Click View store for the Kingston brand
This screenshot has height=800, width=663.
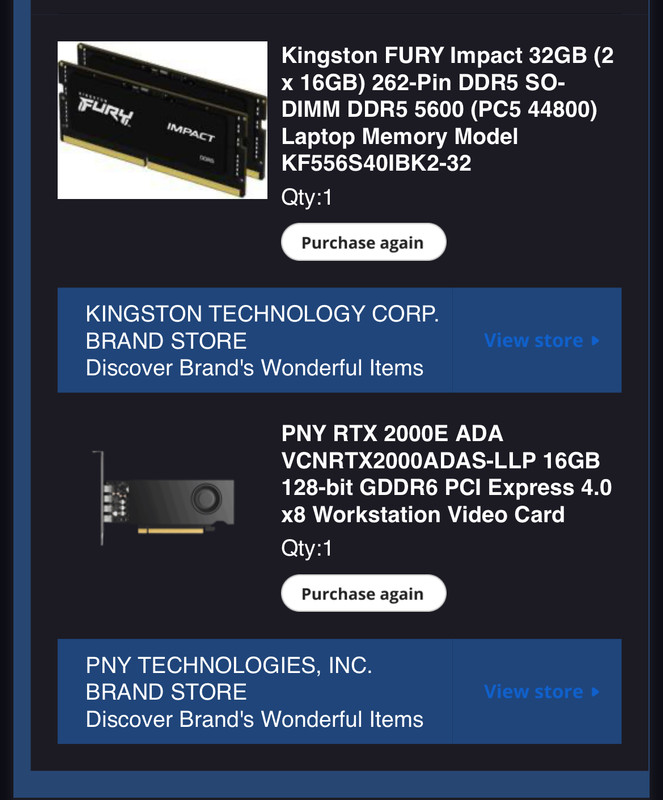pos(533,340)
